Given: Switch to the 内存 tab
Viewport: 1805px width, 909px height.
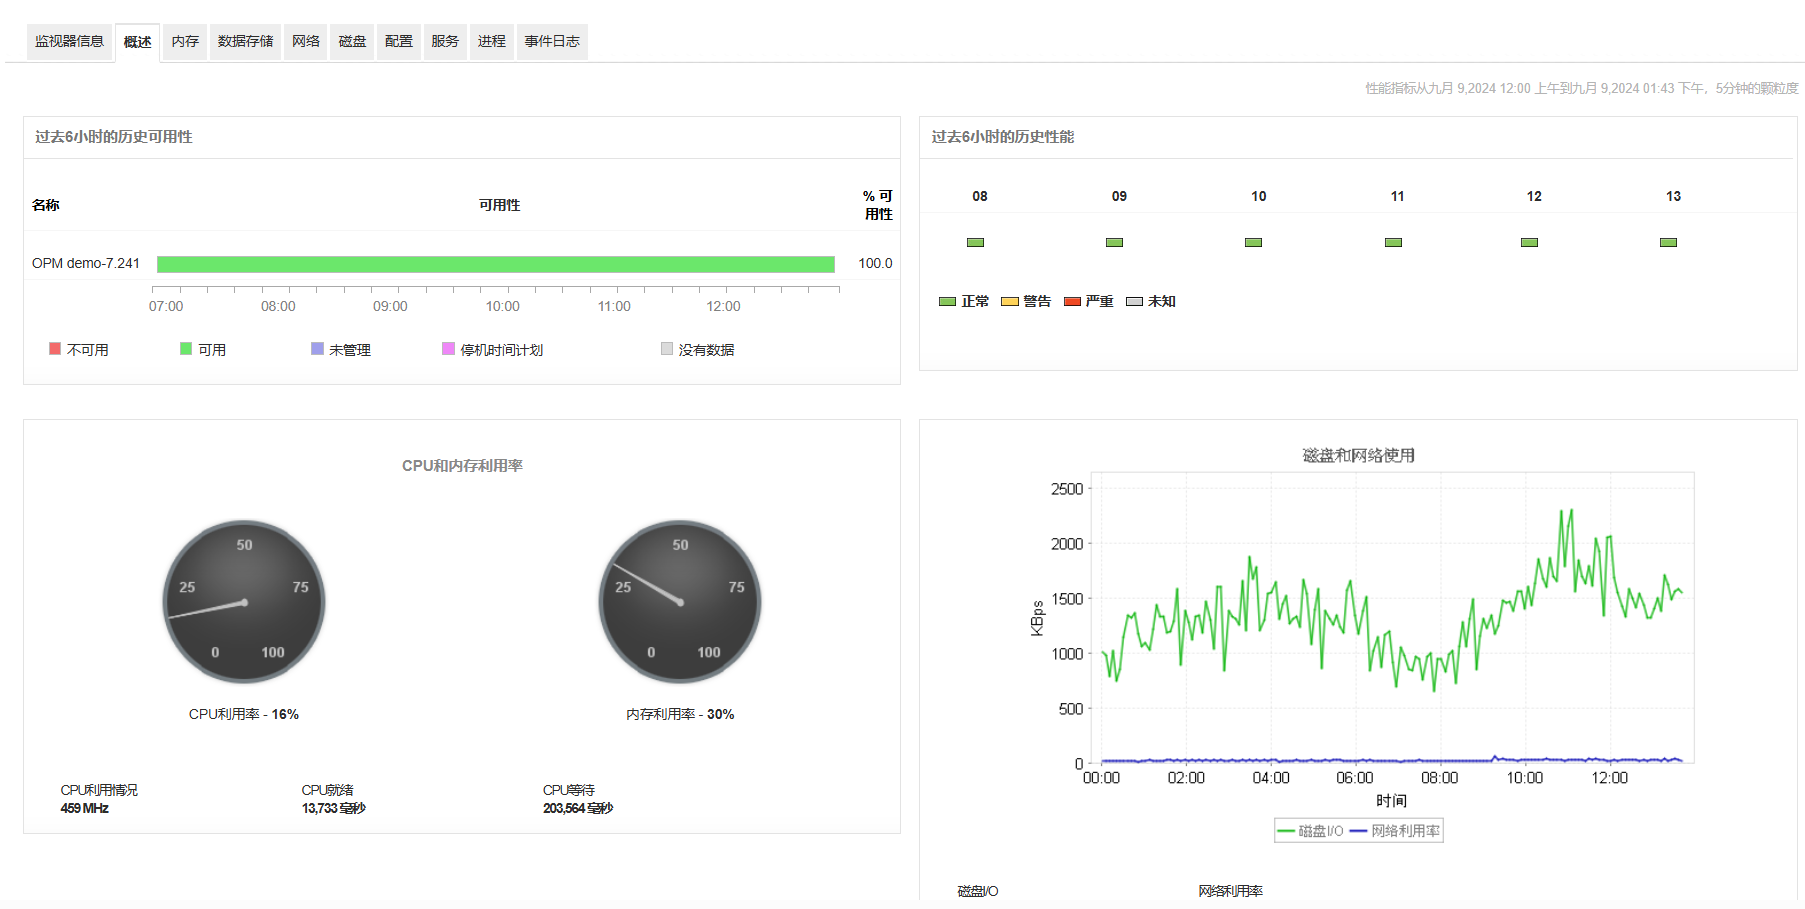Looking at the screenshot, I should click(x=185, y=42).
